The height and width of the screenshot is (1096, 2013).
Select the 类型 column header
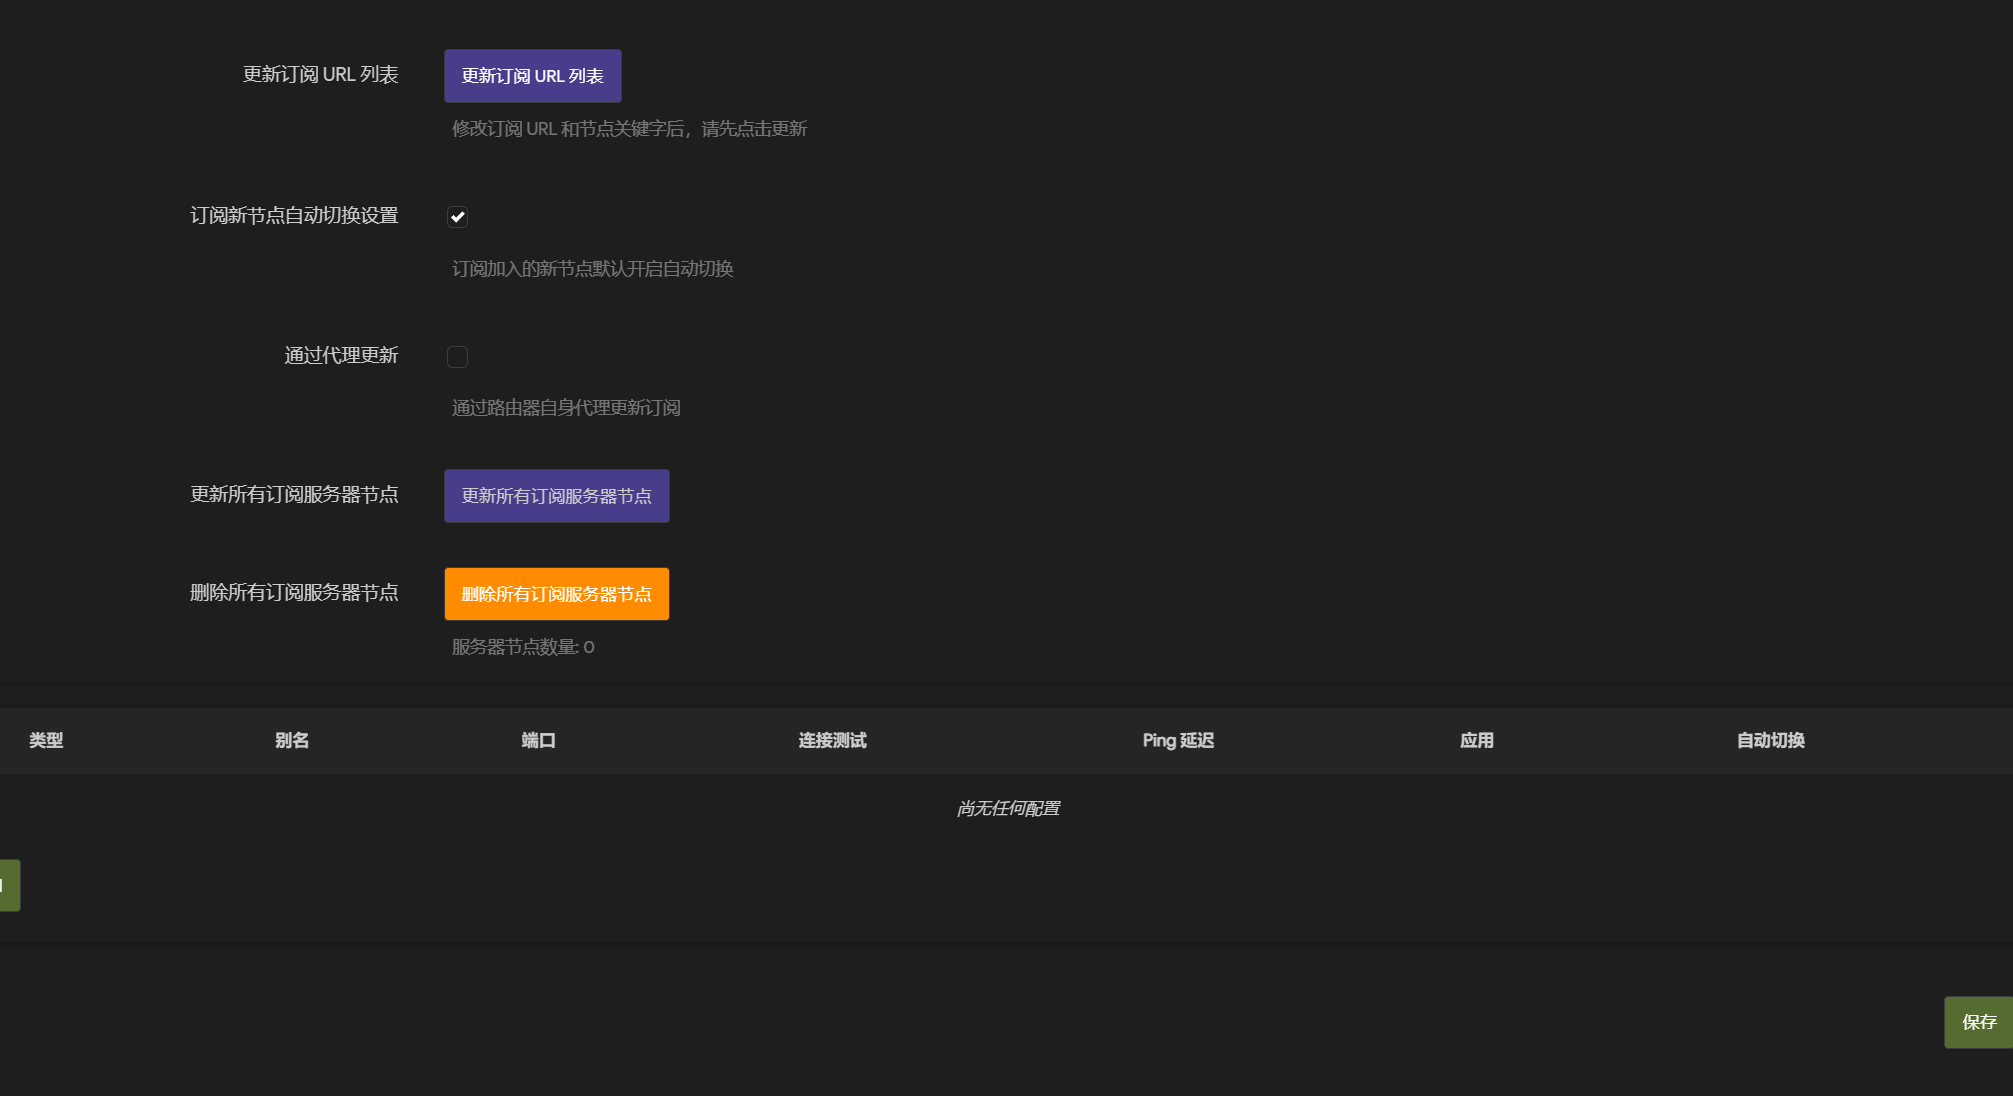click(46, 740)
